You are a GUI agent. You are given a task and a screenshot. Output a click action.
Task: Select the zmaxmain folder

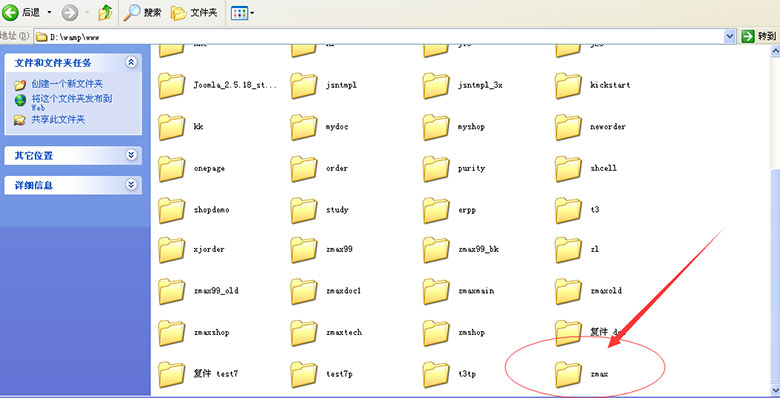[458, 291]
